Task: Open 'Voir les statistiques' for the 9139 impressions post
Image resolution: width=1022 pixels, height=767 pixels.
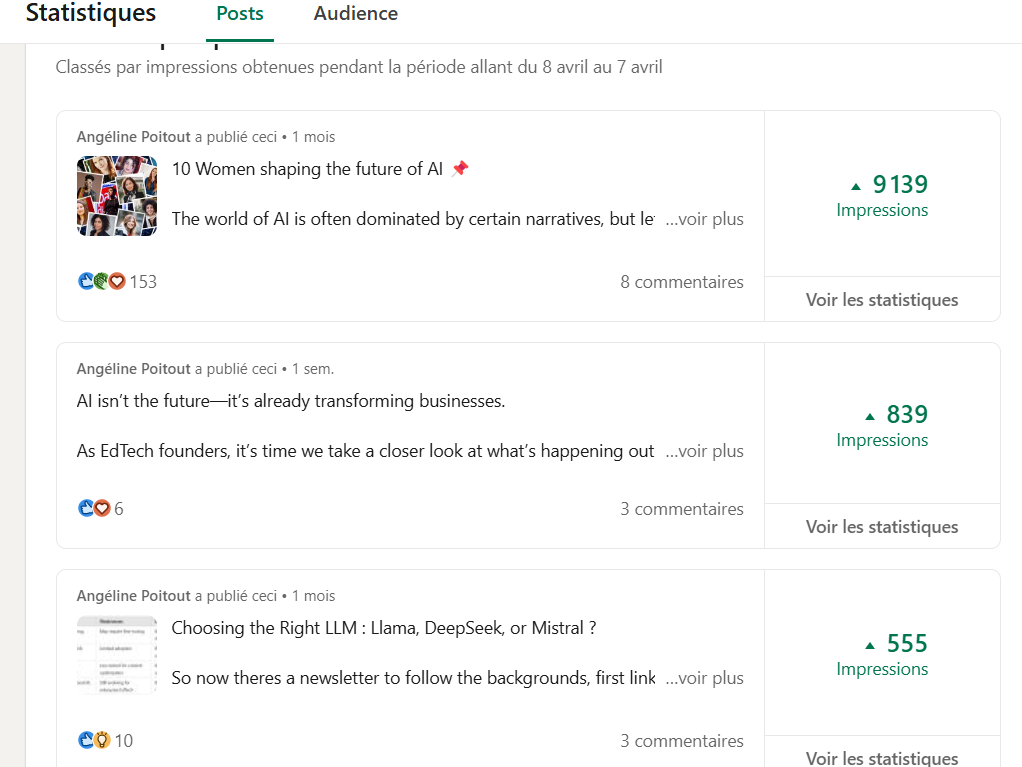Action: (882, 300)
